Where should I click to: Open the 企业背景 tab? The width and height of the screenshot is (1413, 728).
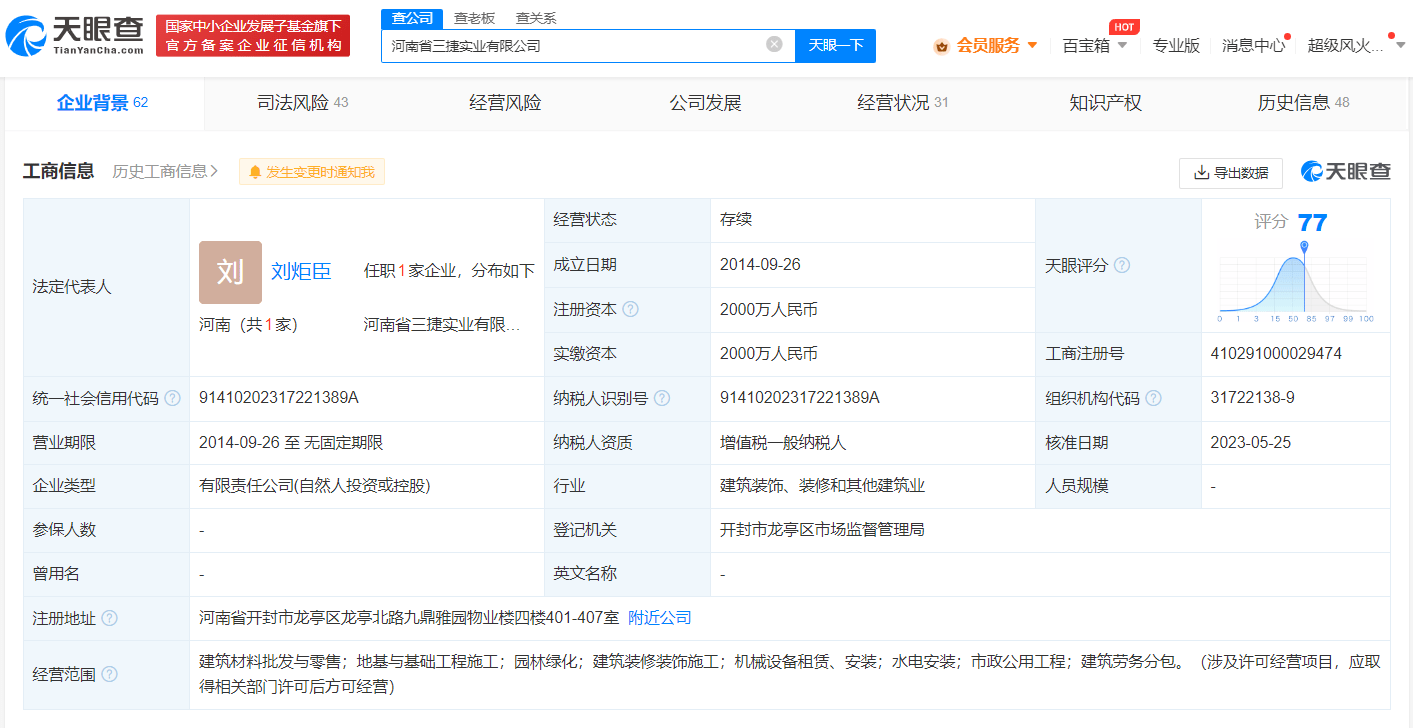click(103, 102)
